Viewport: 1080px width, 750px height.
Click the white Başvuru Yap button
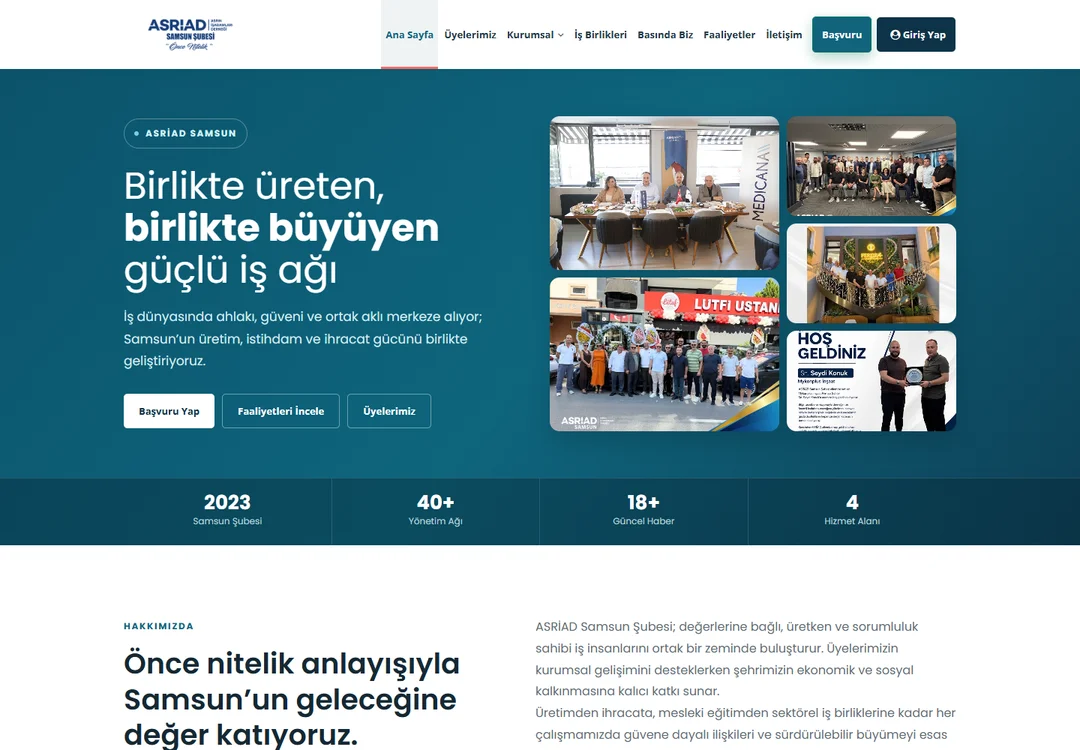point(169,411)
